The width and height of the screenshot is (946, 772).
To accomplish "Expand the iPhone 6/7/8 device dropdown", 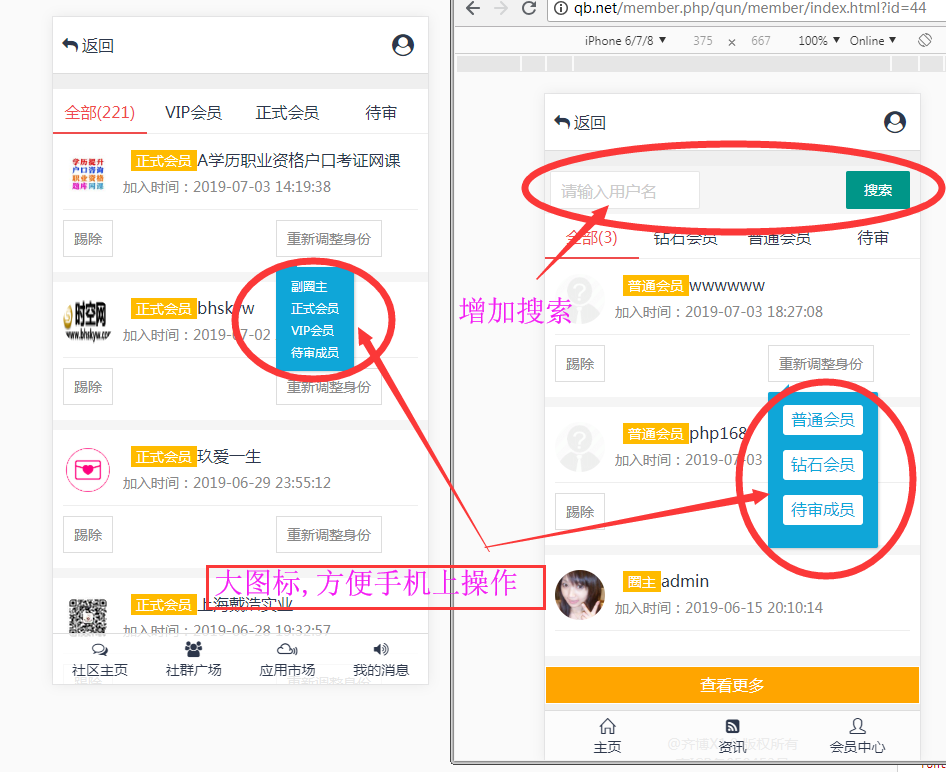I will (x=625, y=41).
